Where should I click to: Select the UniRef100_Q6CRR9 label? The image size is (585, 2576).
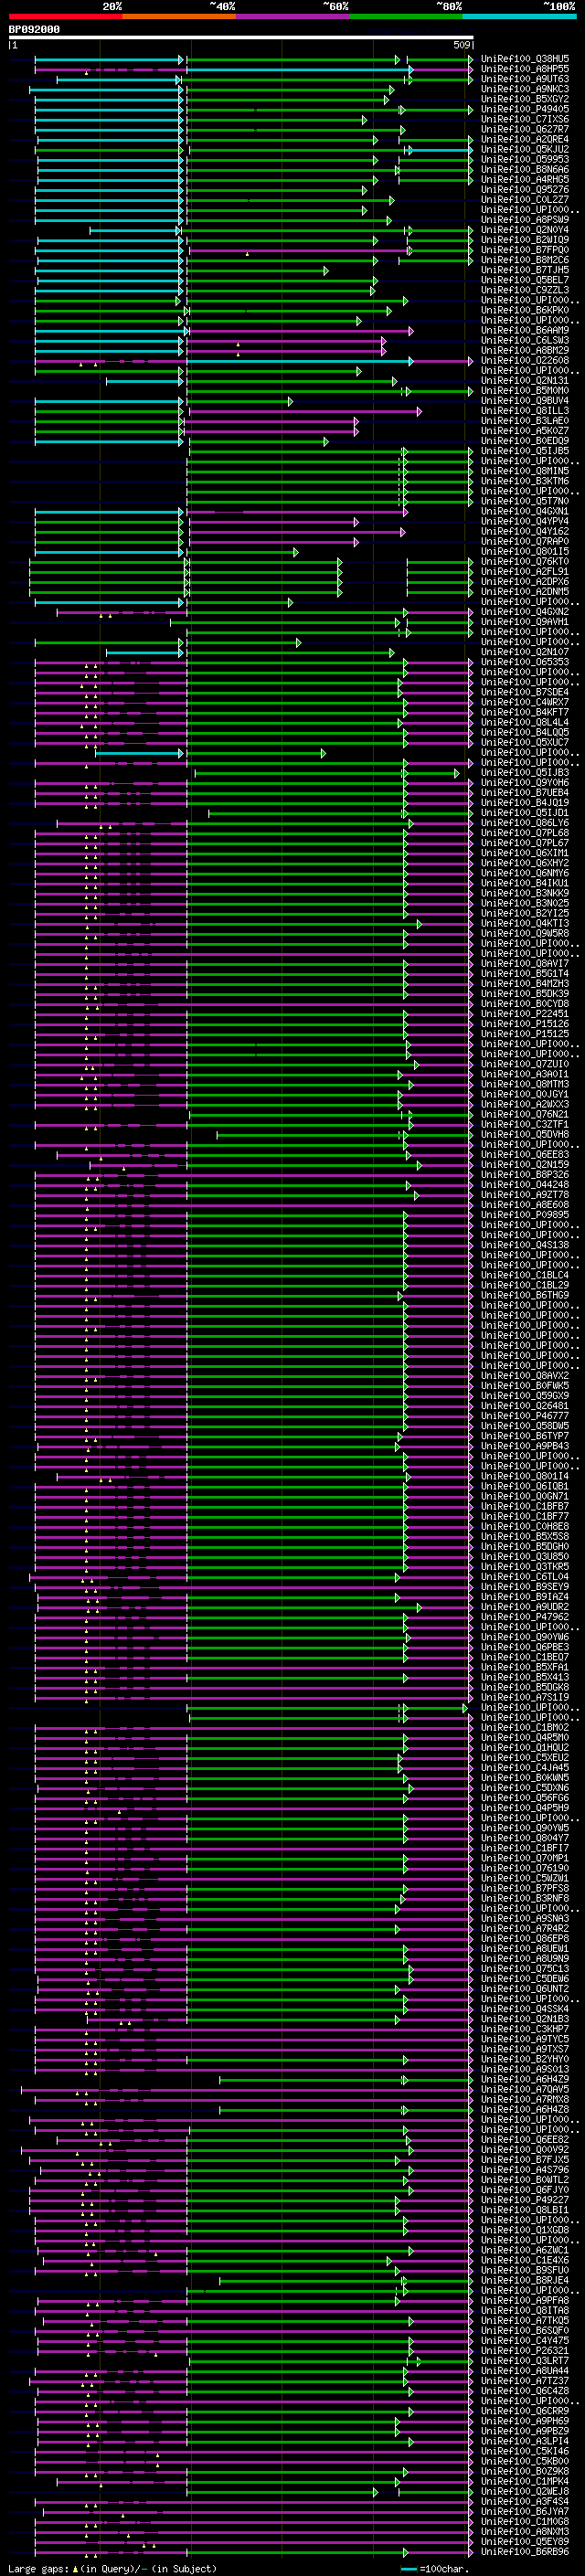click(525, 2411)
